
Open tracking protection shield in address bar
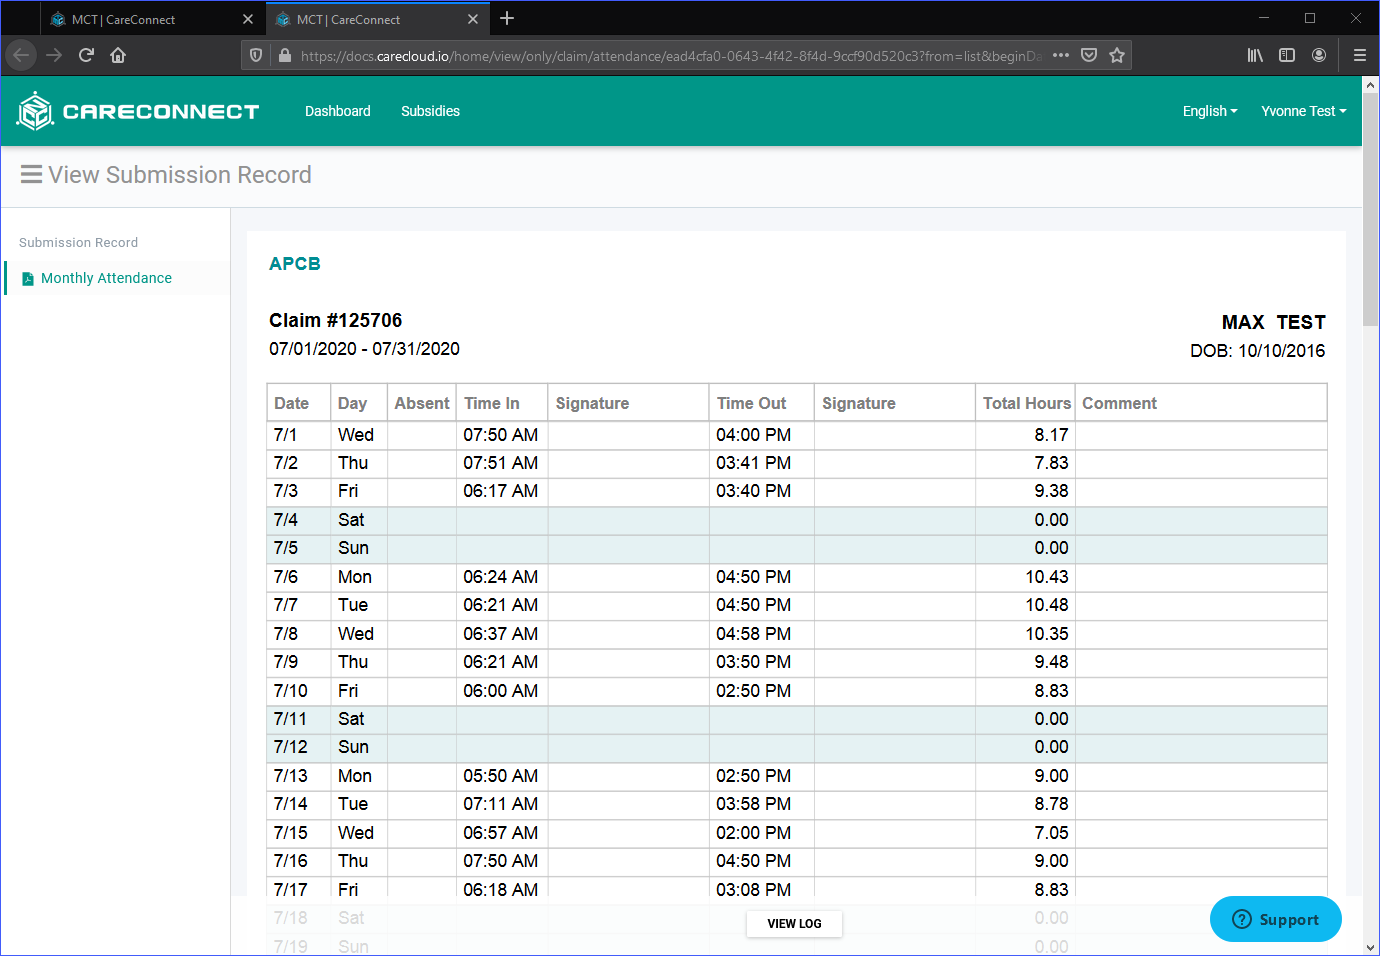[256, 56]
